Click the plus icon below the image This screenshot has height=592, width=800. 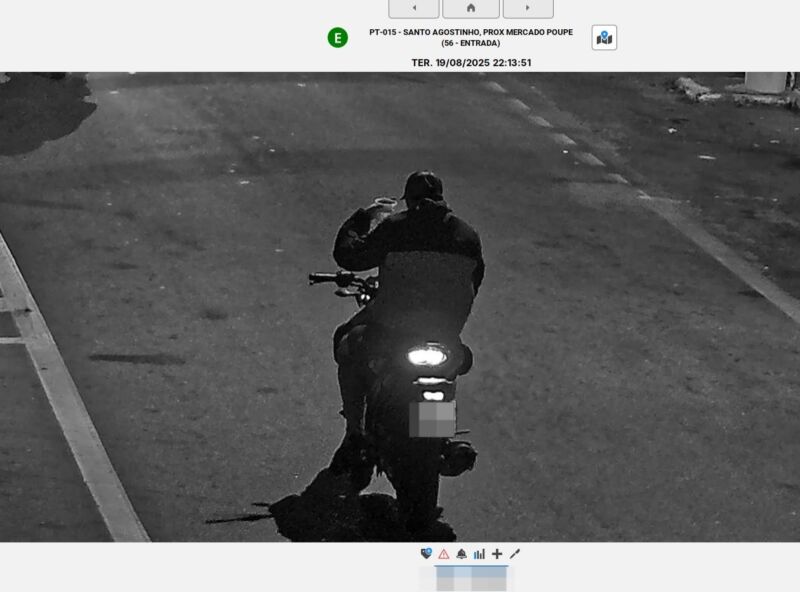497,554
